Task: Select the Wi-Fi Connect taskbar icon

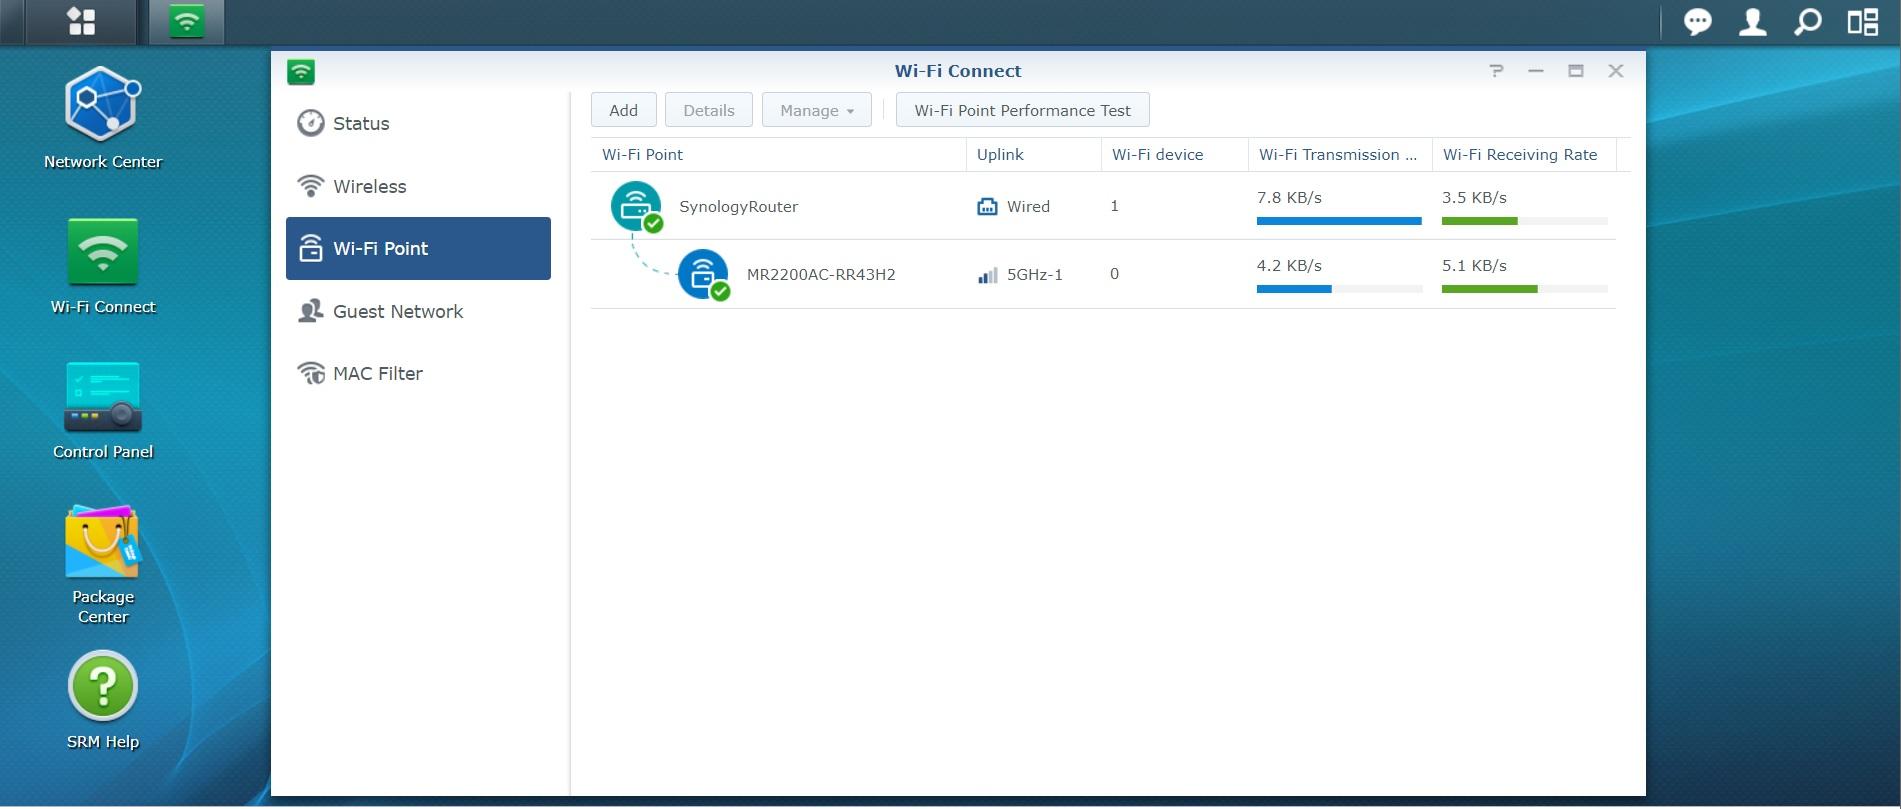Action: point(186,21)
